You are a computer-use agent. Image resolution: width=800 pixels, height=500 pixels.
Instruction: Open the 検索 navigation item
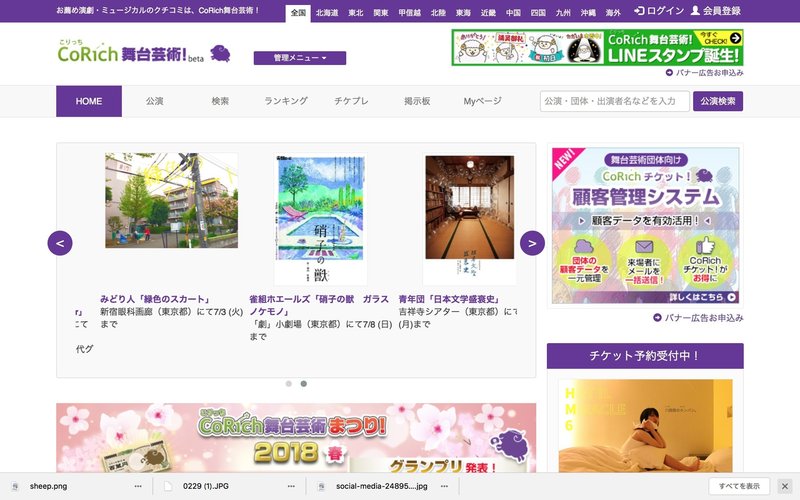220,101
